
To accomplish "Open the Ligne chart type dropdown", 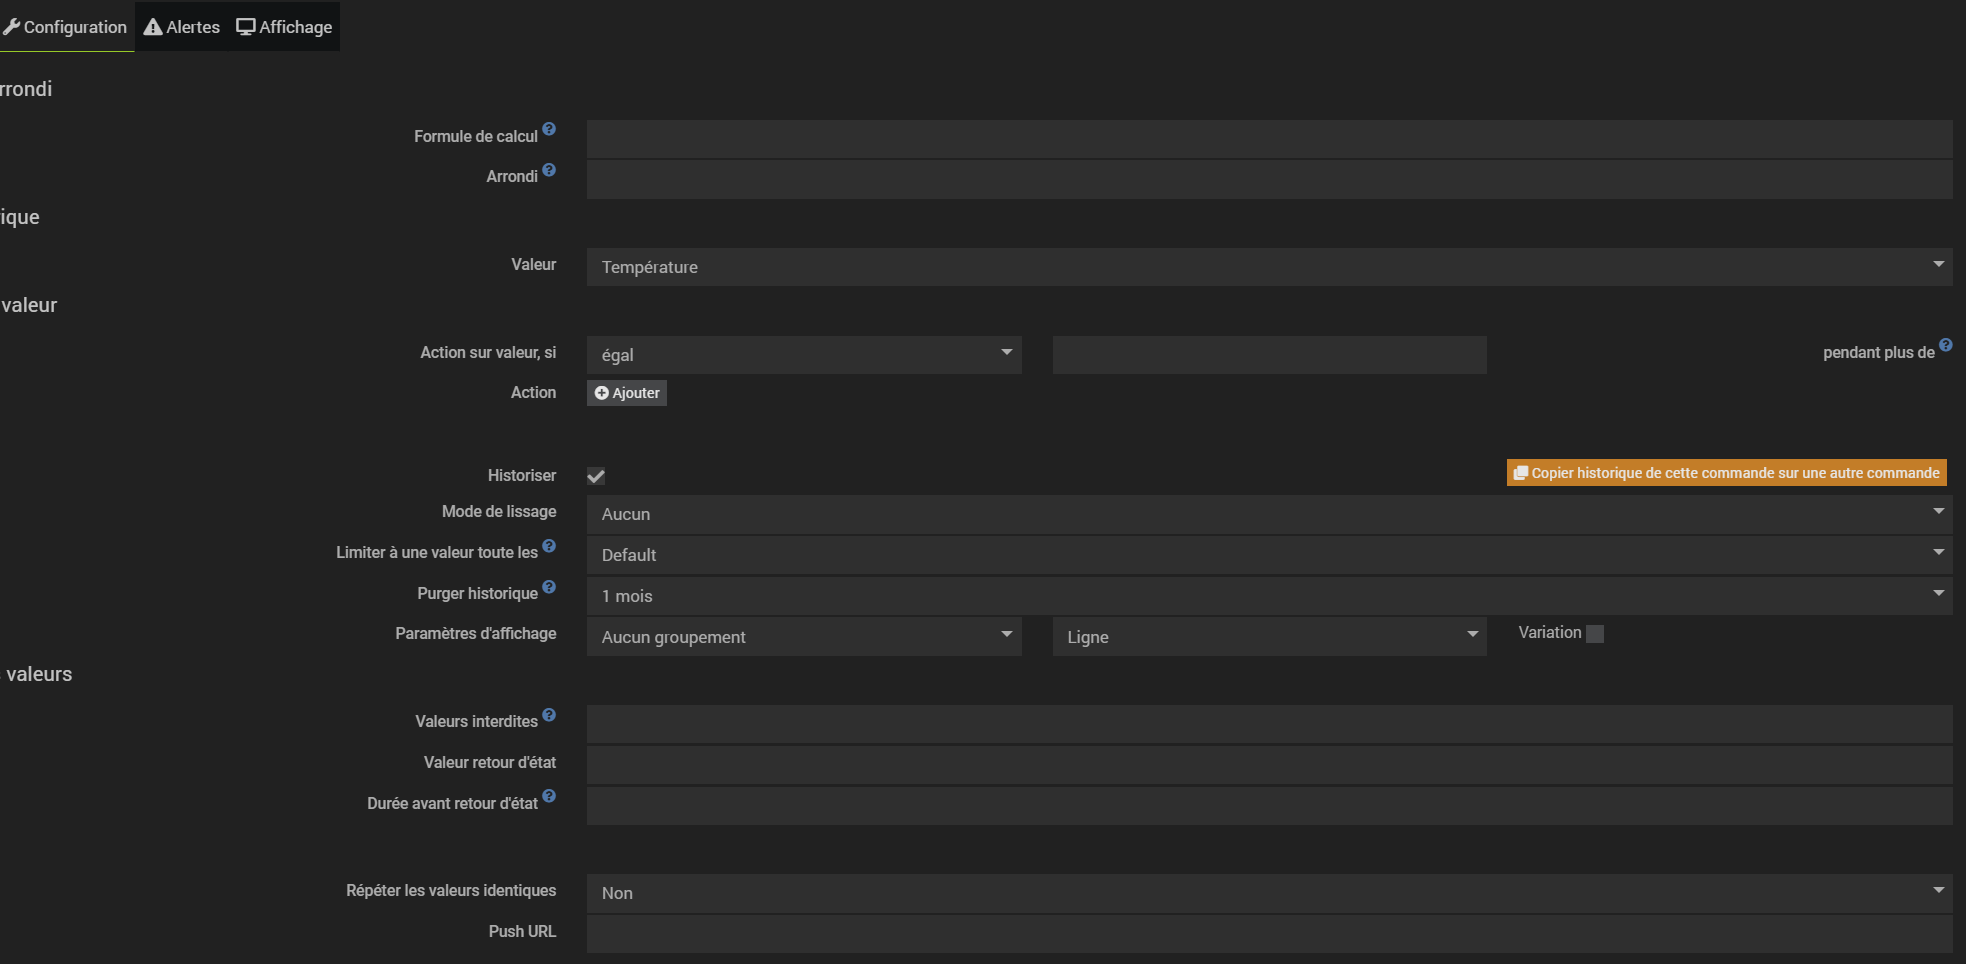I will pos(1269,637).
